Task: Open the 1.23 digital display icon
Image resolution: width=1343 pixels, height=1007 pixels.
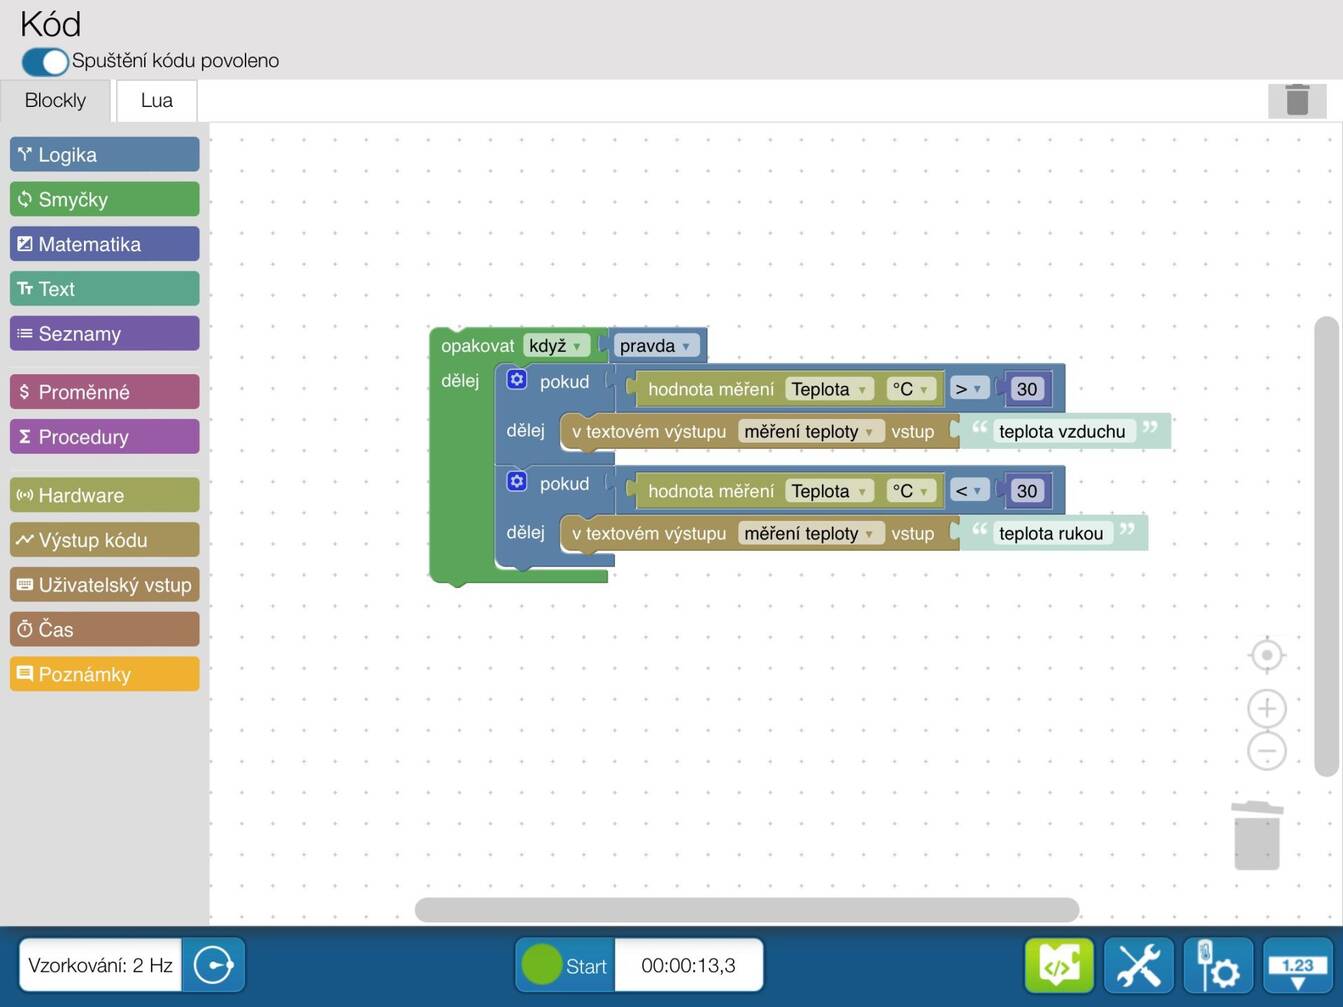Action: point(1298,965)
